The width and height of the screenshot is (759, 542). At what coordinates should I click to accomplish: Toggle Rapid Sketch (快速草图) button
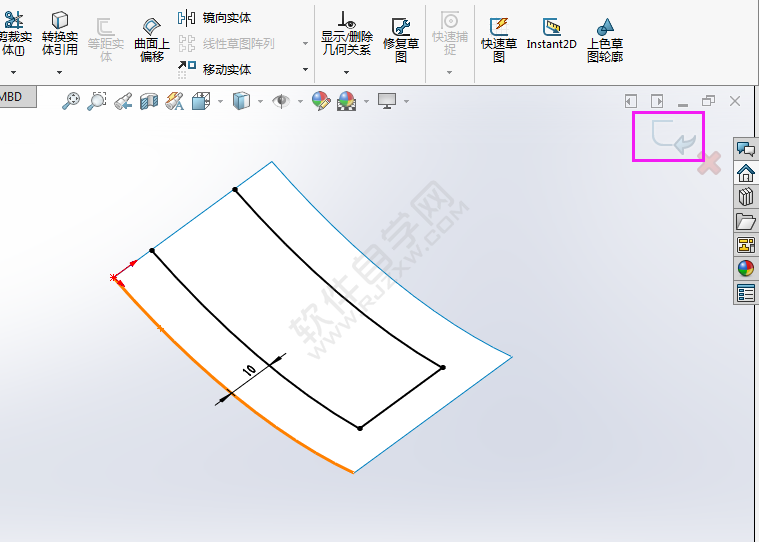499,40
